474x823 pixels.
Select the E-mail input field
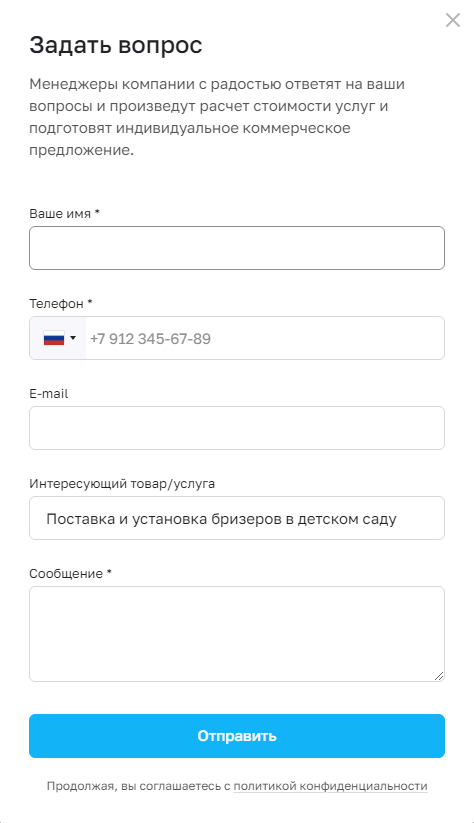coord(237,428)
